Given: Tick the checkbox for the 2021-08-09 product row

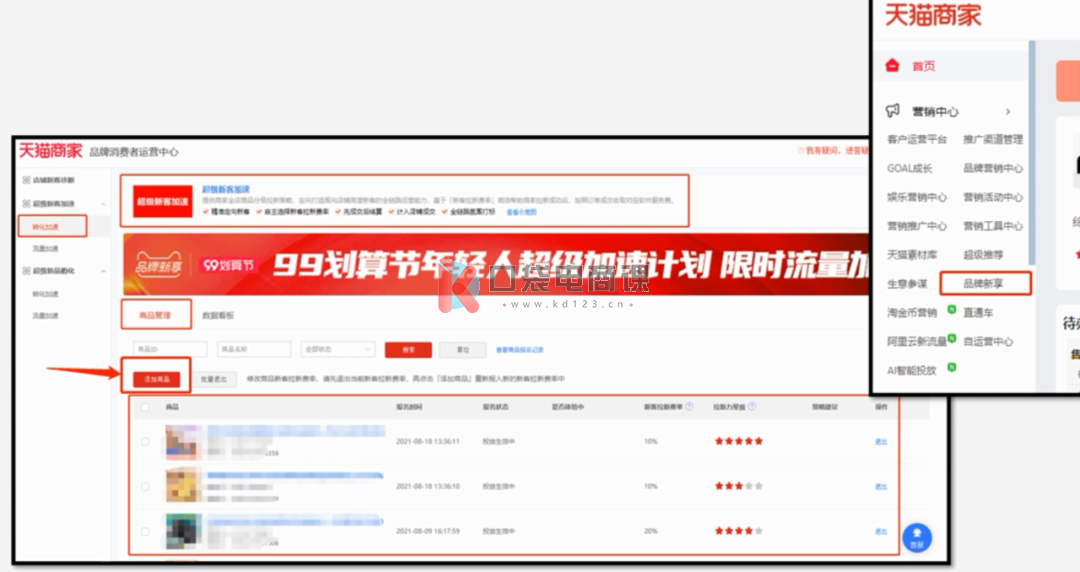Looking at the screenshot, I should point(145,531).
